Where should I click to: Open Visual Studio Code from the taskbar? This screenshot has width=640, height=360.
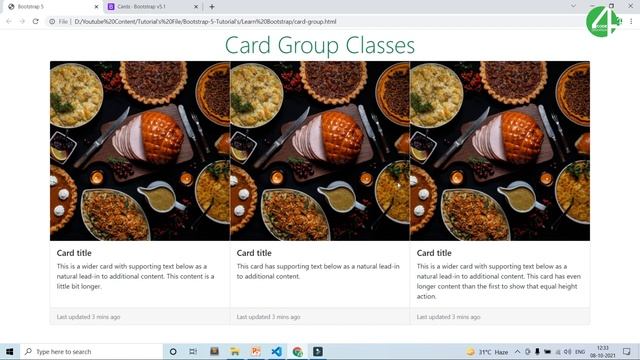[276, 351]
